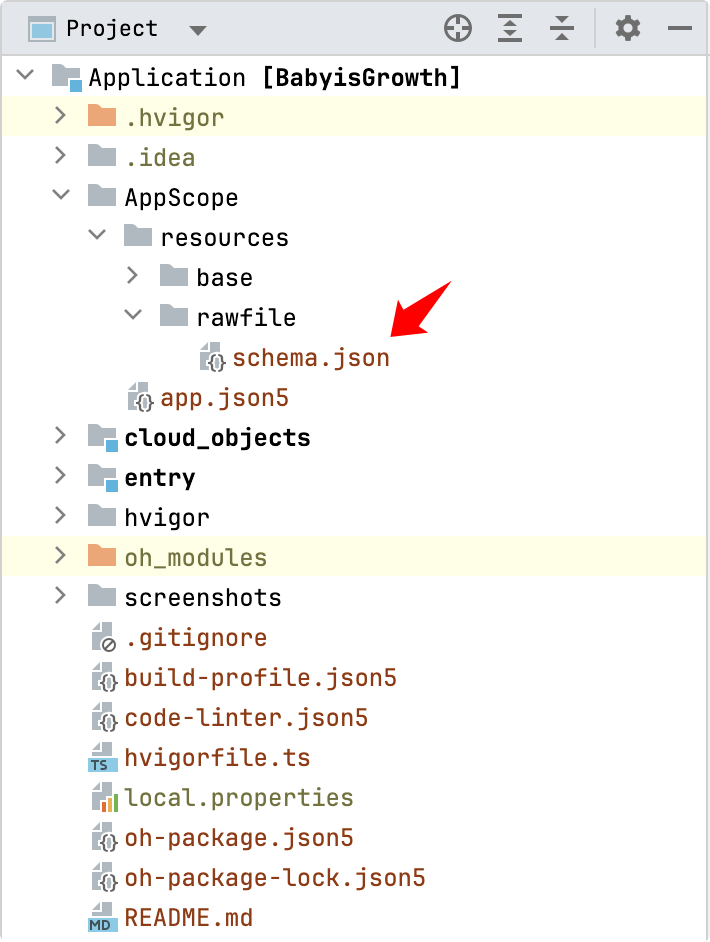Click the Select Opened File crosshair icon
The width and height of the screenshot is (710, 942).
click(x=458, y=28)
